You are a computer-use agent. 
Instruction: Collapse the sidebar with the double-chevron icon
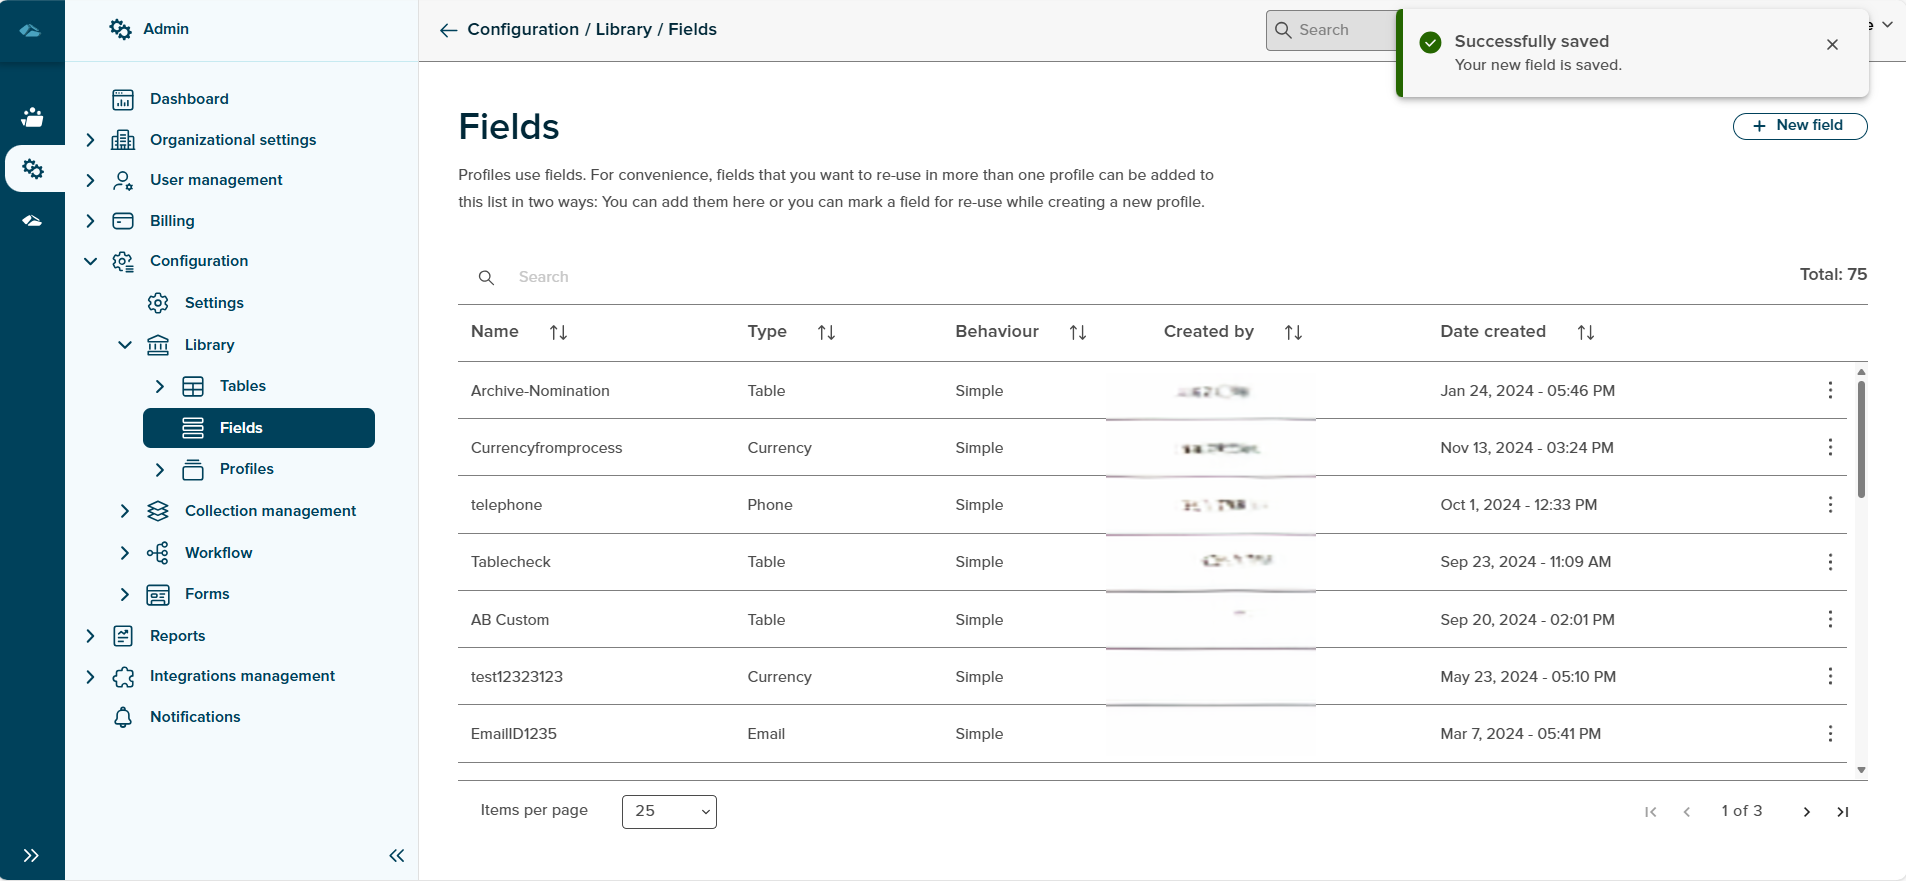[396, 855]
